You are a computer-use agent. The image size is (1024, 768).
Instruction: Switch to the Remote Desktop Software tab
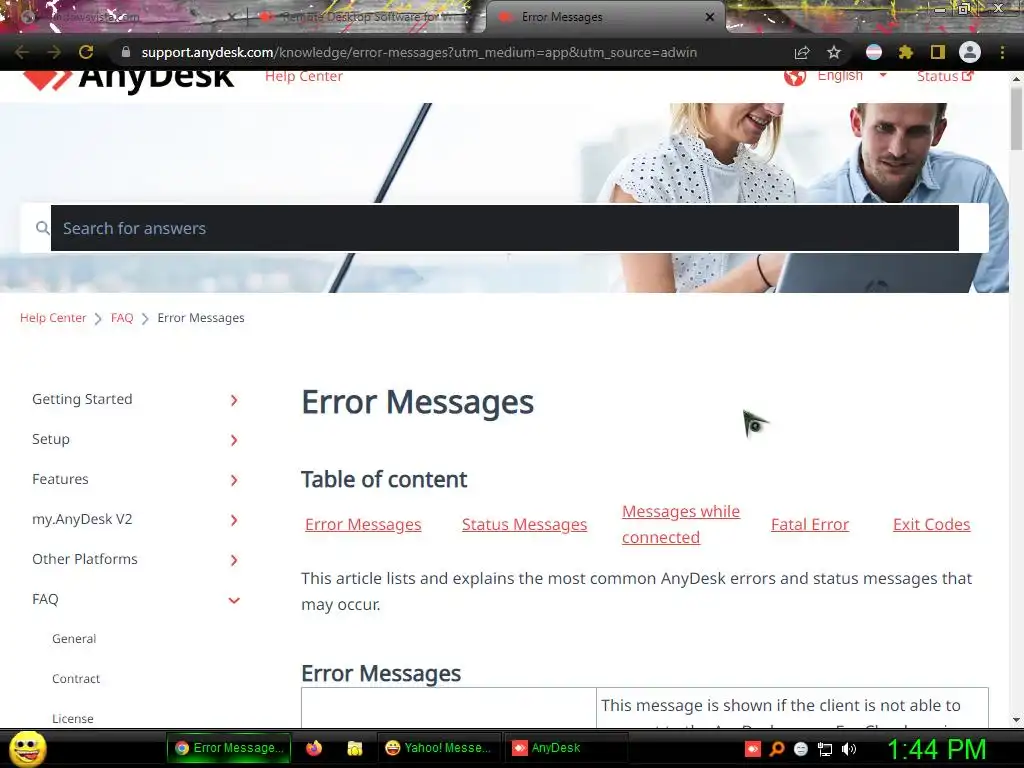366,17
